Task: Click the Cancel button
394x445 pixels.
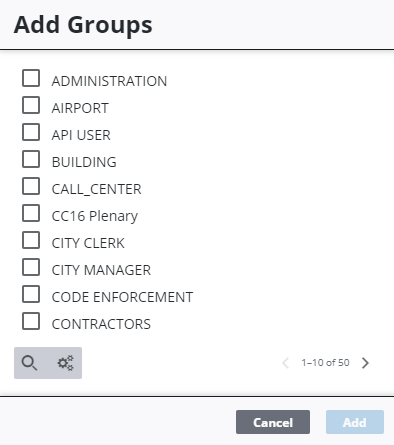Action: point(273,422)
